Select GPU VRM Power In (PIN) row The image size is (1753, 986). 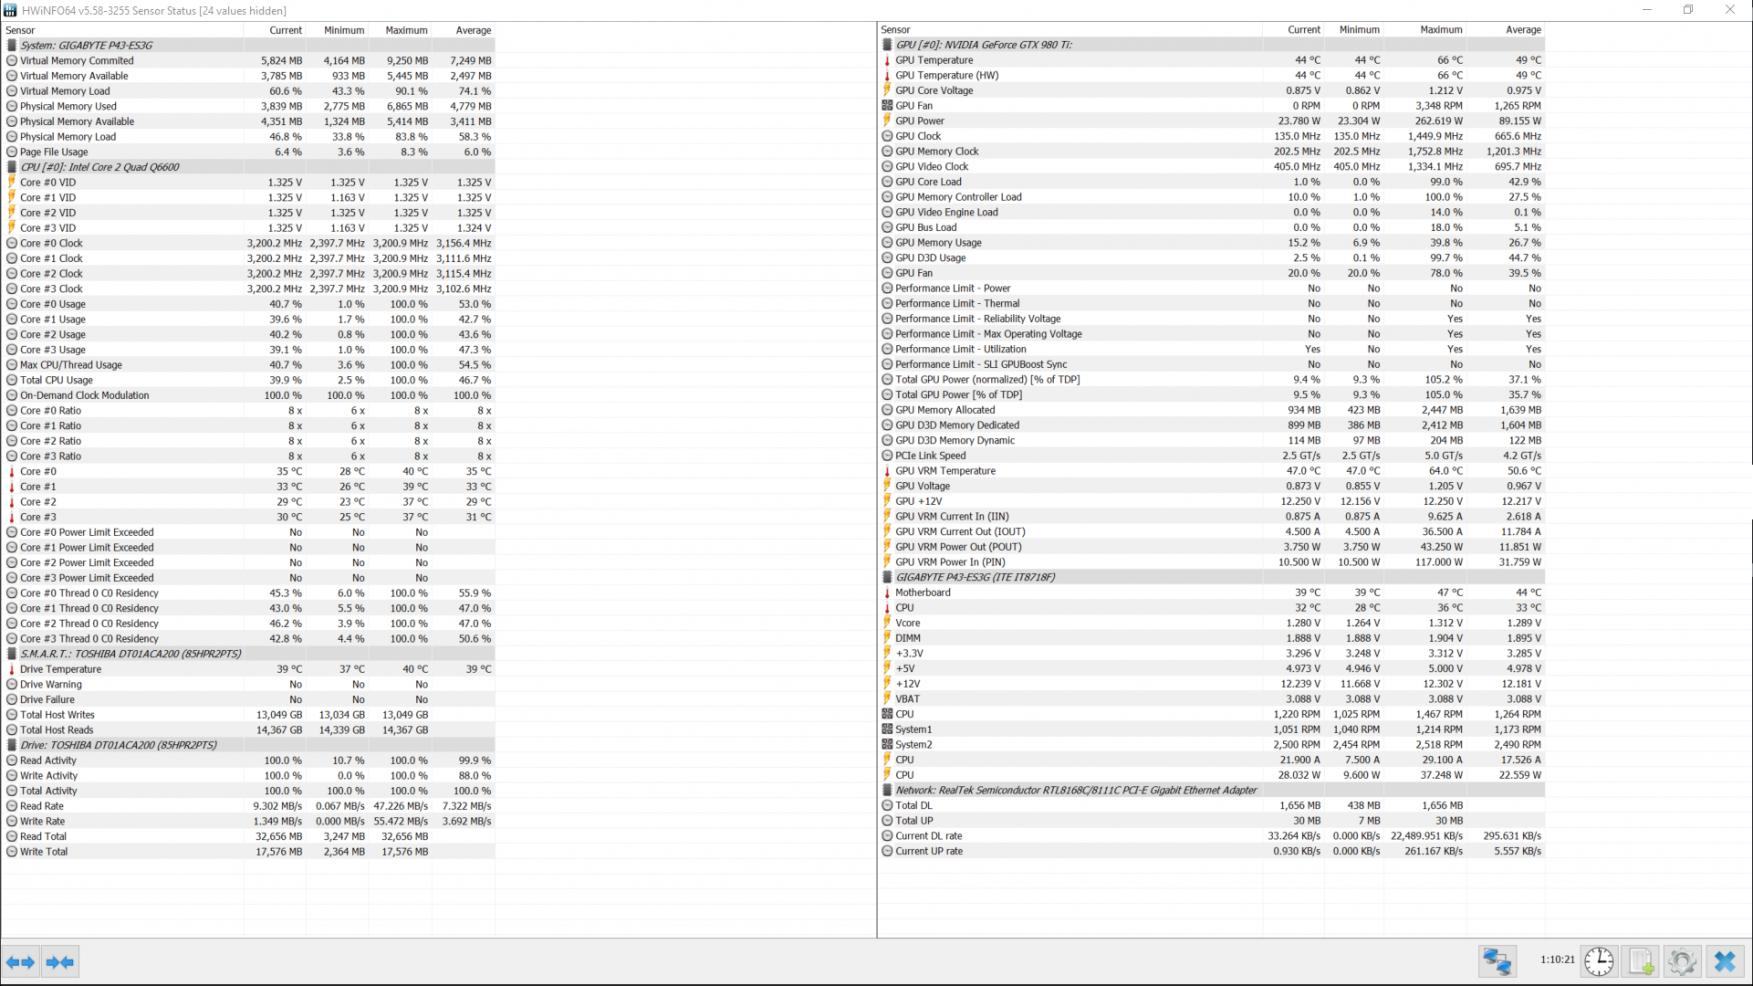pos(1212,562)
